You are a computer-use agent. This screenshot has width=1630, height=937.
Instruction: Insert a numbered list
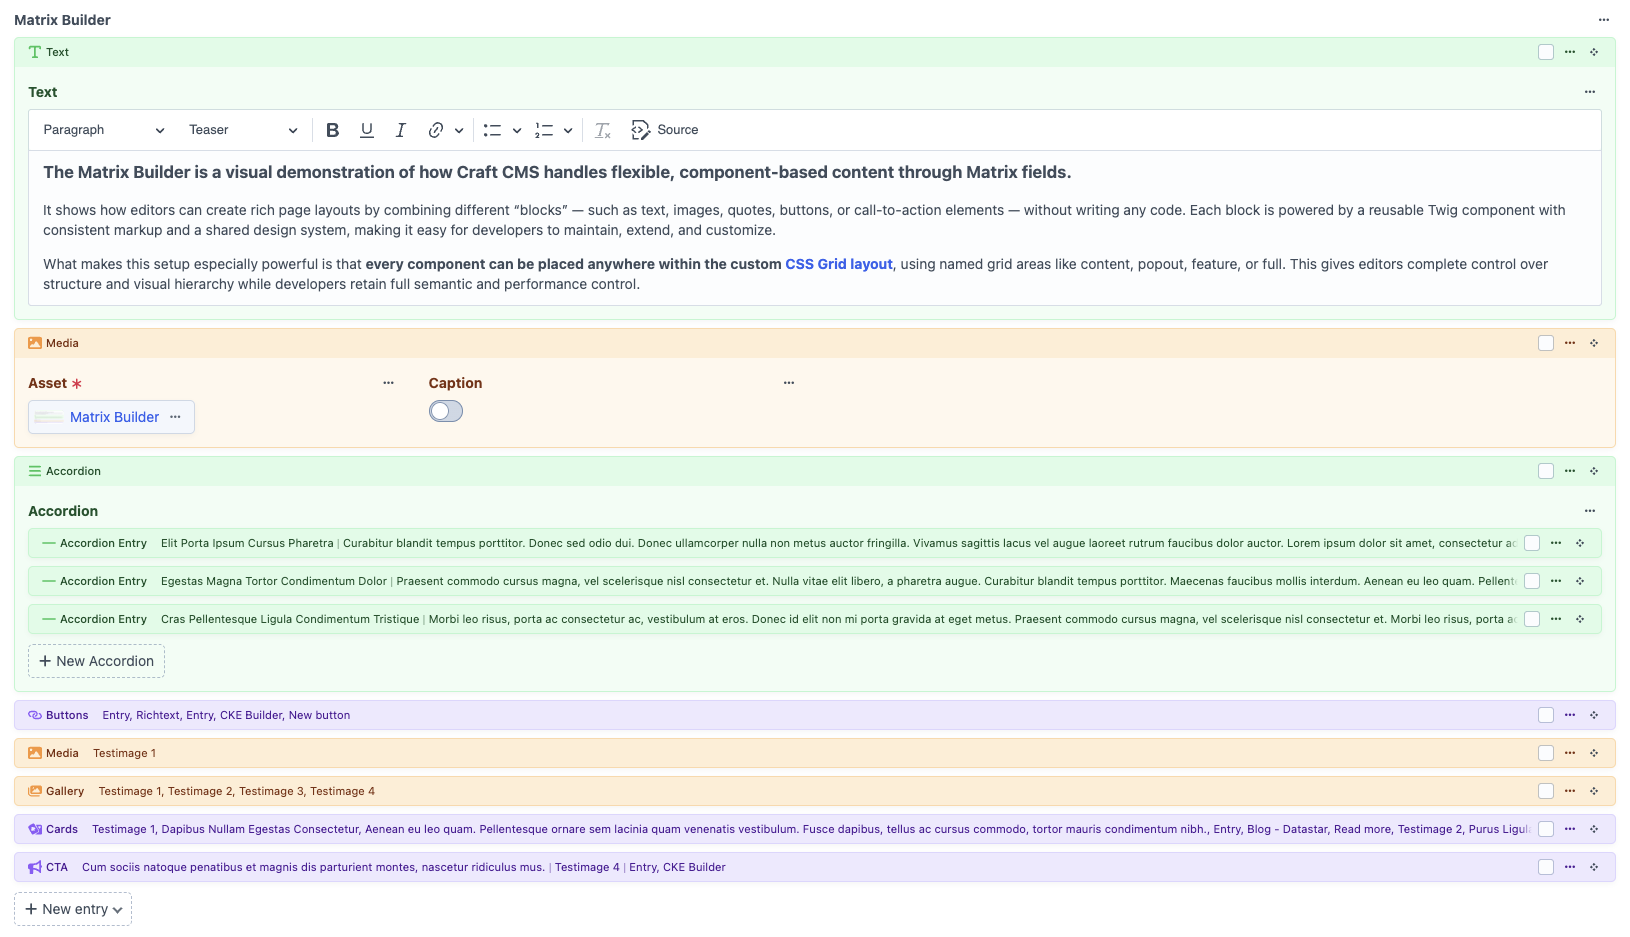pos(544,130)
